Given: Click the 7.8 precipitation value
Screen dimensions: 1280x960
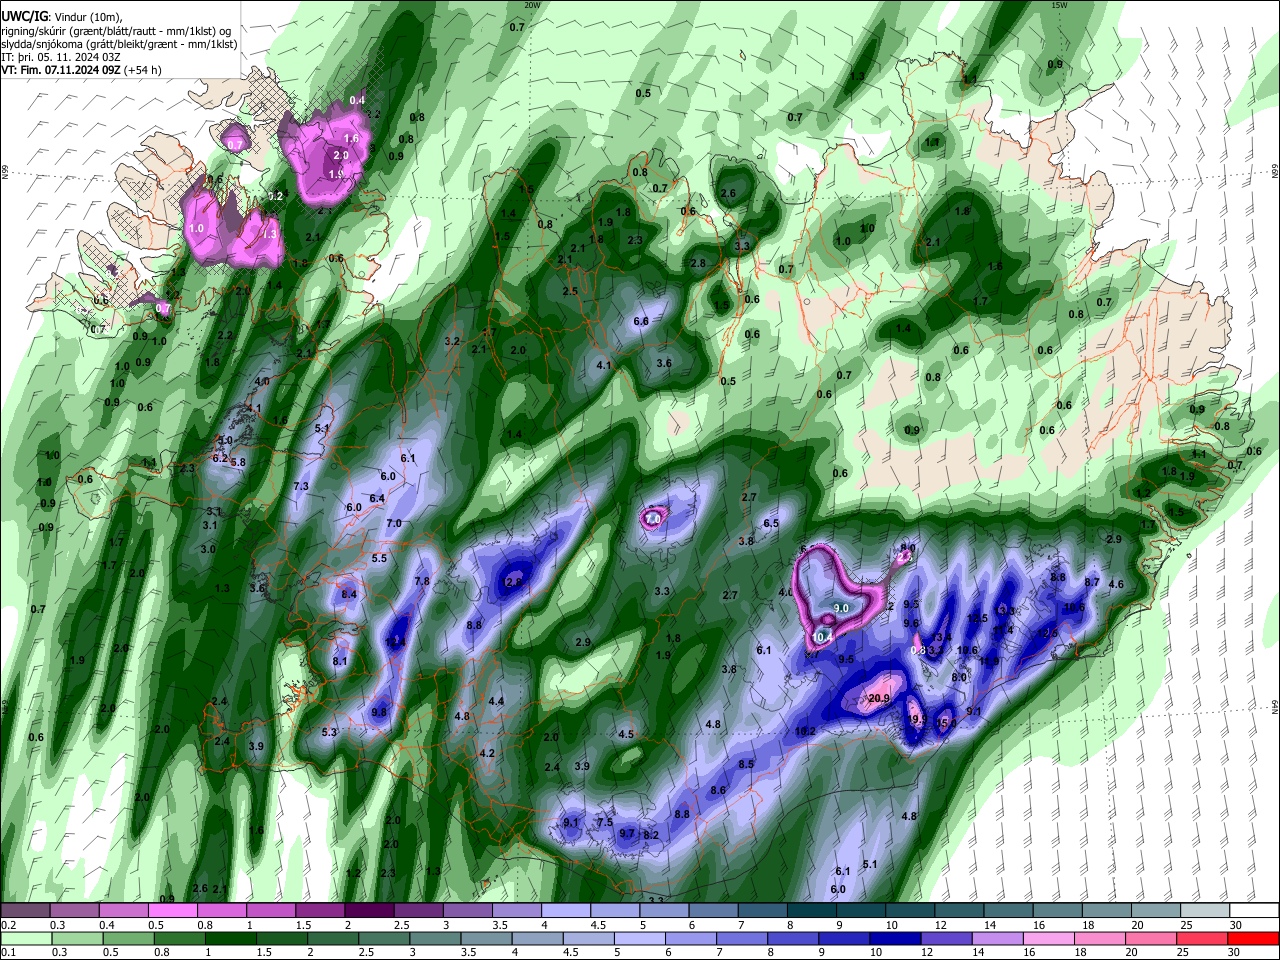Looking at the screenshot, I should [x=422, y=581].
